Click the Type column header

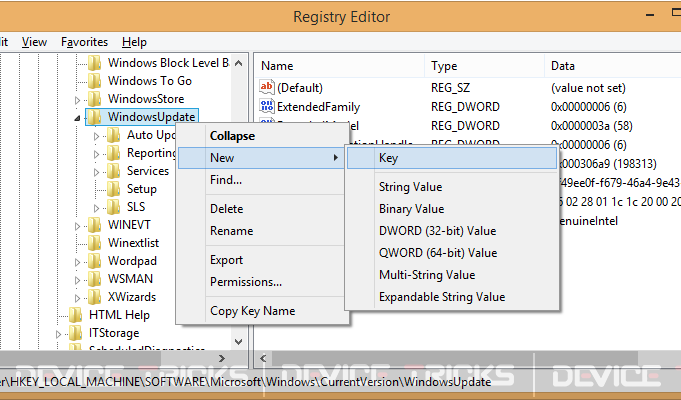(484, 66)
